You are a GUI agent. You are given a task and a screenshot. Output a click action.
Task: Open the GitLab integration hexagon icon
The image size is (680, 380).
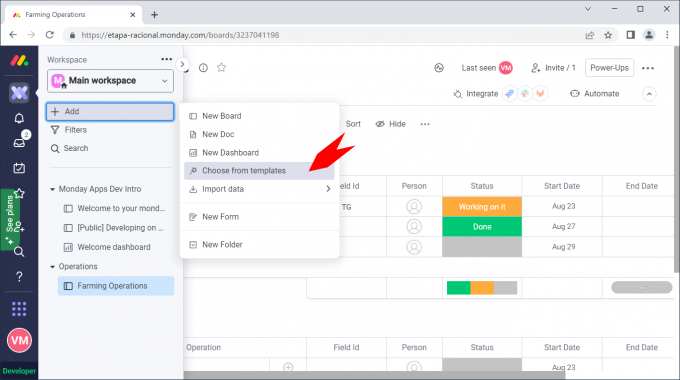(540, 93)
